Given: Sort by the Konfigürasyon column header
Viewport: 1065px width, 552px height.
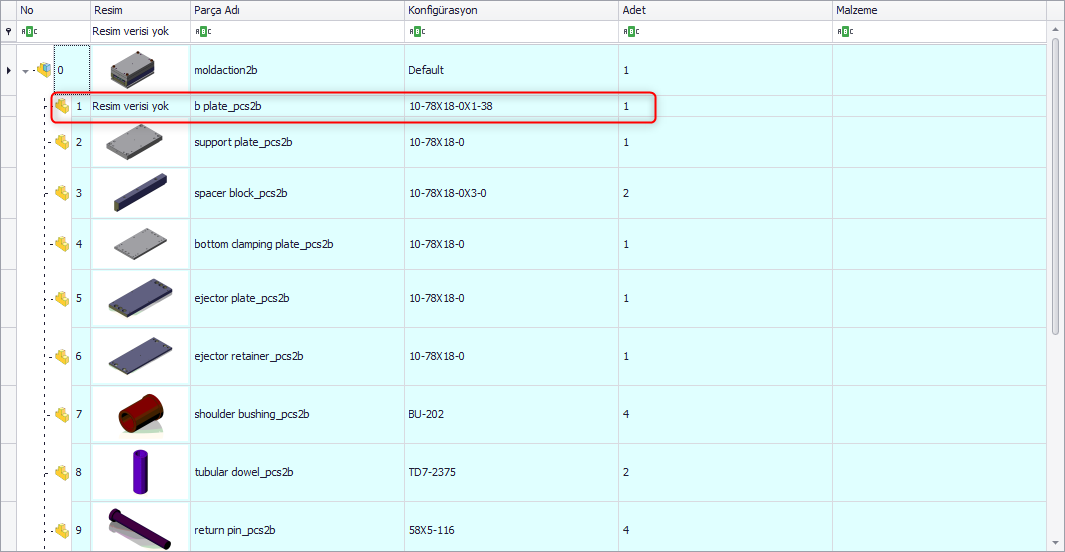Looking at the screenshot, I should (x=511, y=10).
